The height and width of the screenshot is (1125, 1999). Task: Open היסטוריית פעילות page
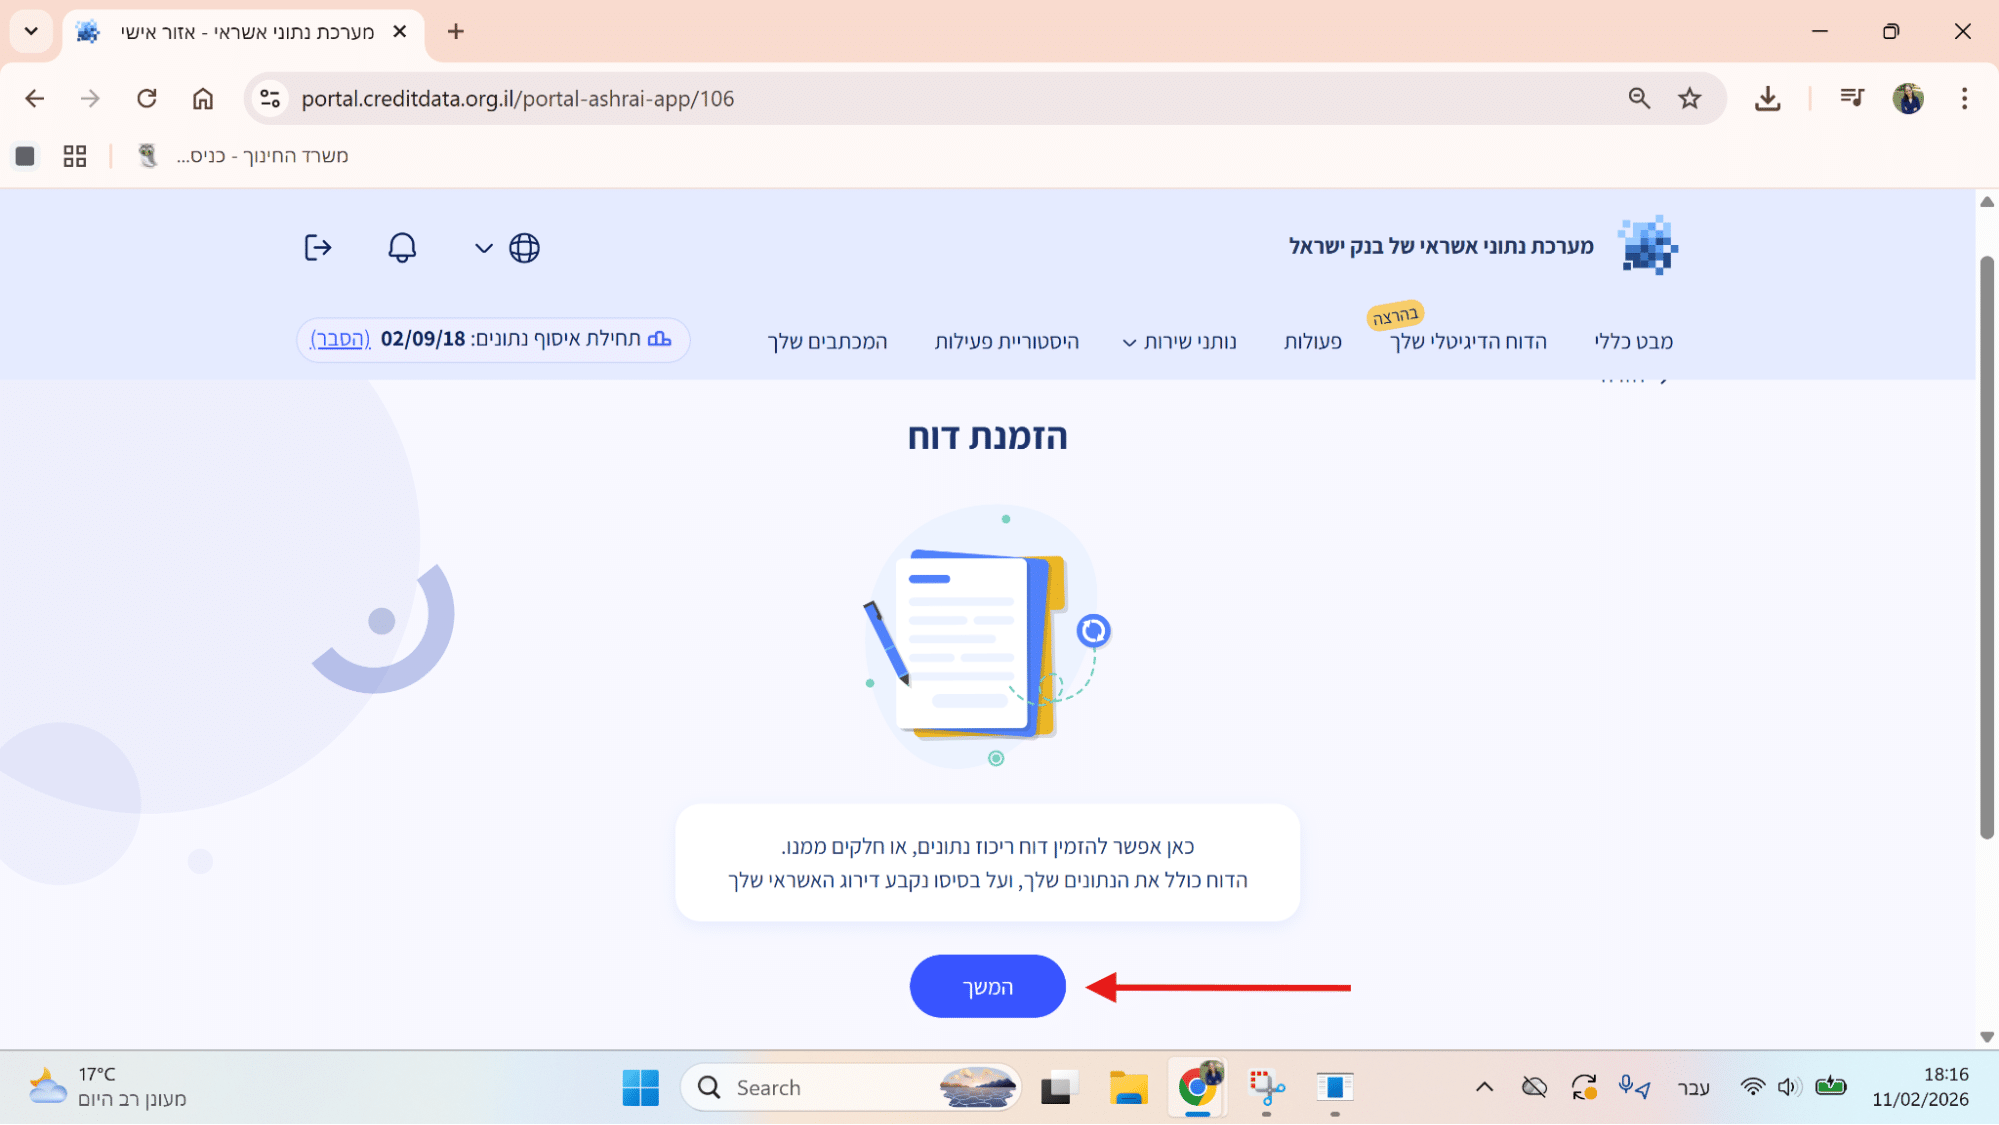click(x=1006, y=341)
